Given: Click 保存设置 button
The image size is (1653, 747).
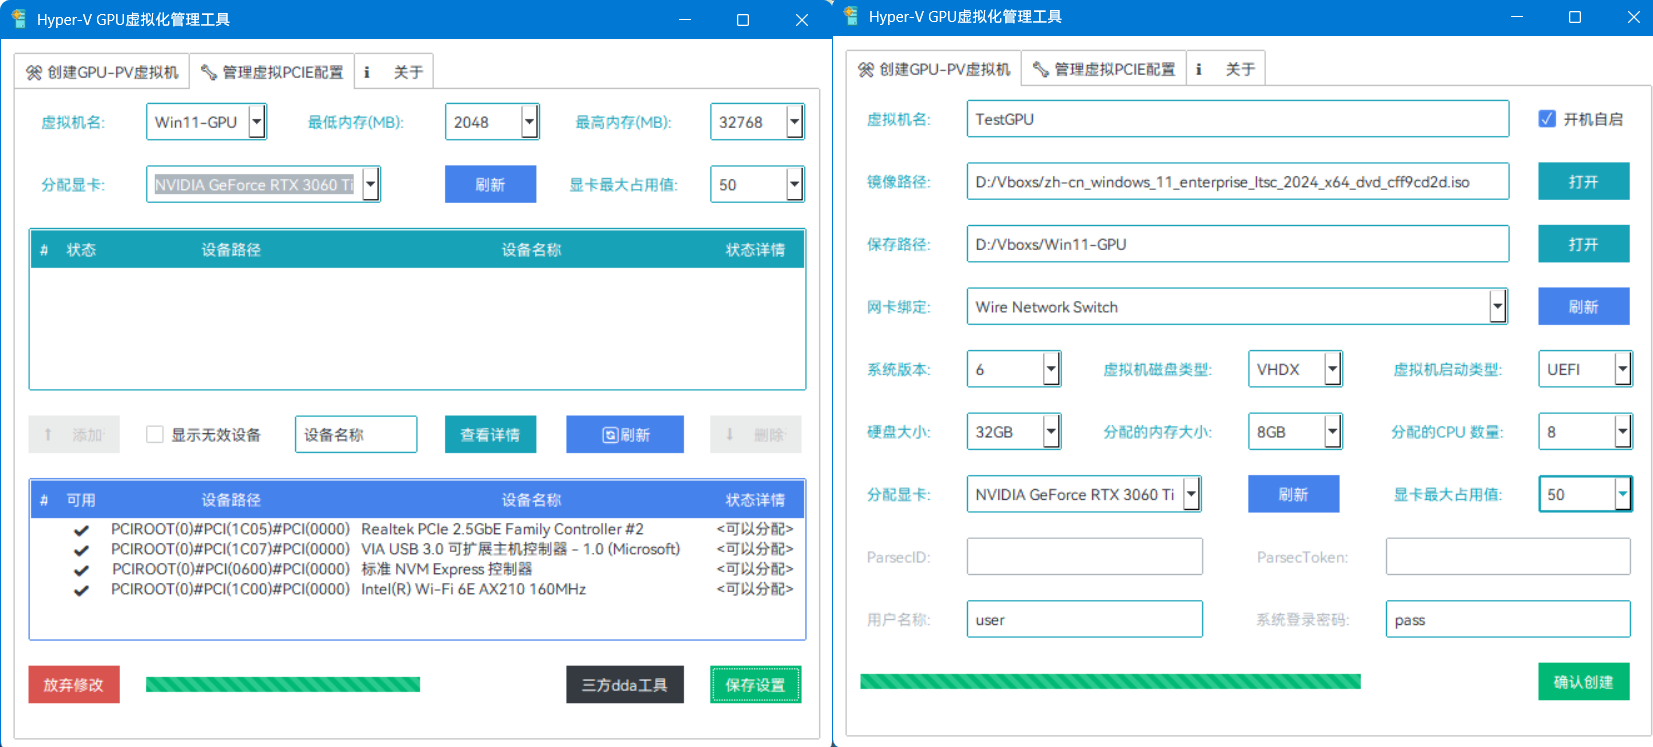Looking at the screenshot, I should coord(756,685).
